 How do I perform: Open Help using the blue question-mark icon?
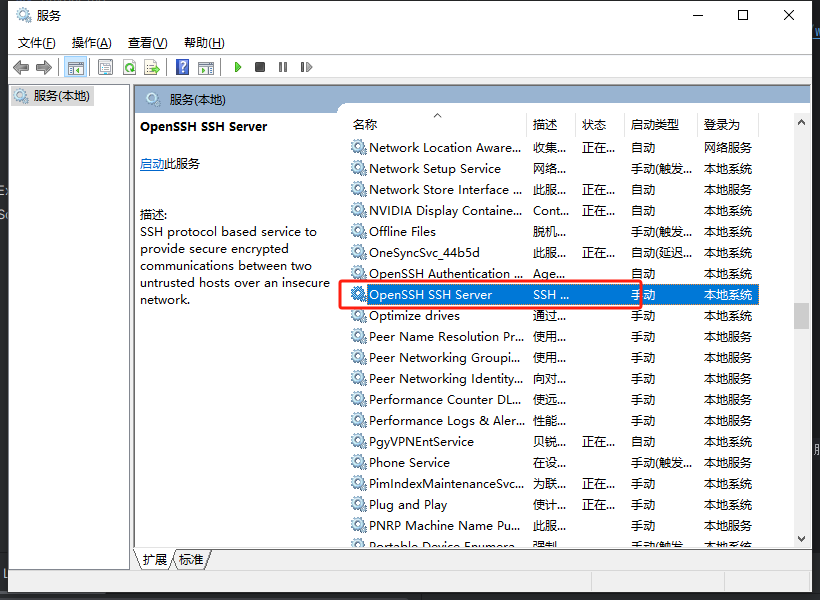[182, 67]
